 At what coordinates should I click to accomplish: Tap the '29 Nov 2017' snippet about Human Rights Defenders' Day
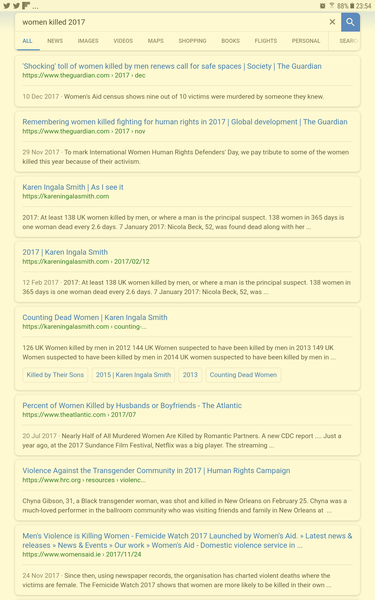pyautogui.click(x=186, y=157)
